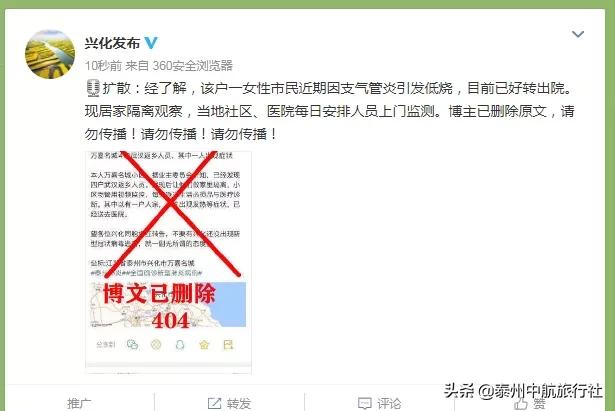The height and width of the screenshot is (411, 615).
Task: Open the 360安全浏览器 source link
Action: (x=193, y=65)
